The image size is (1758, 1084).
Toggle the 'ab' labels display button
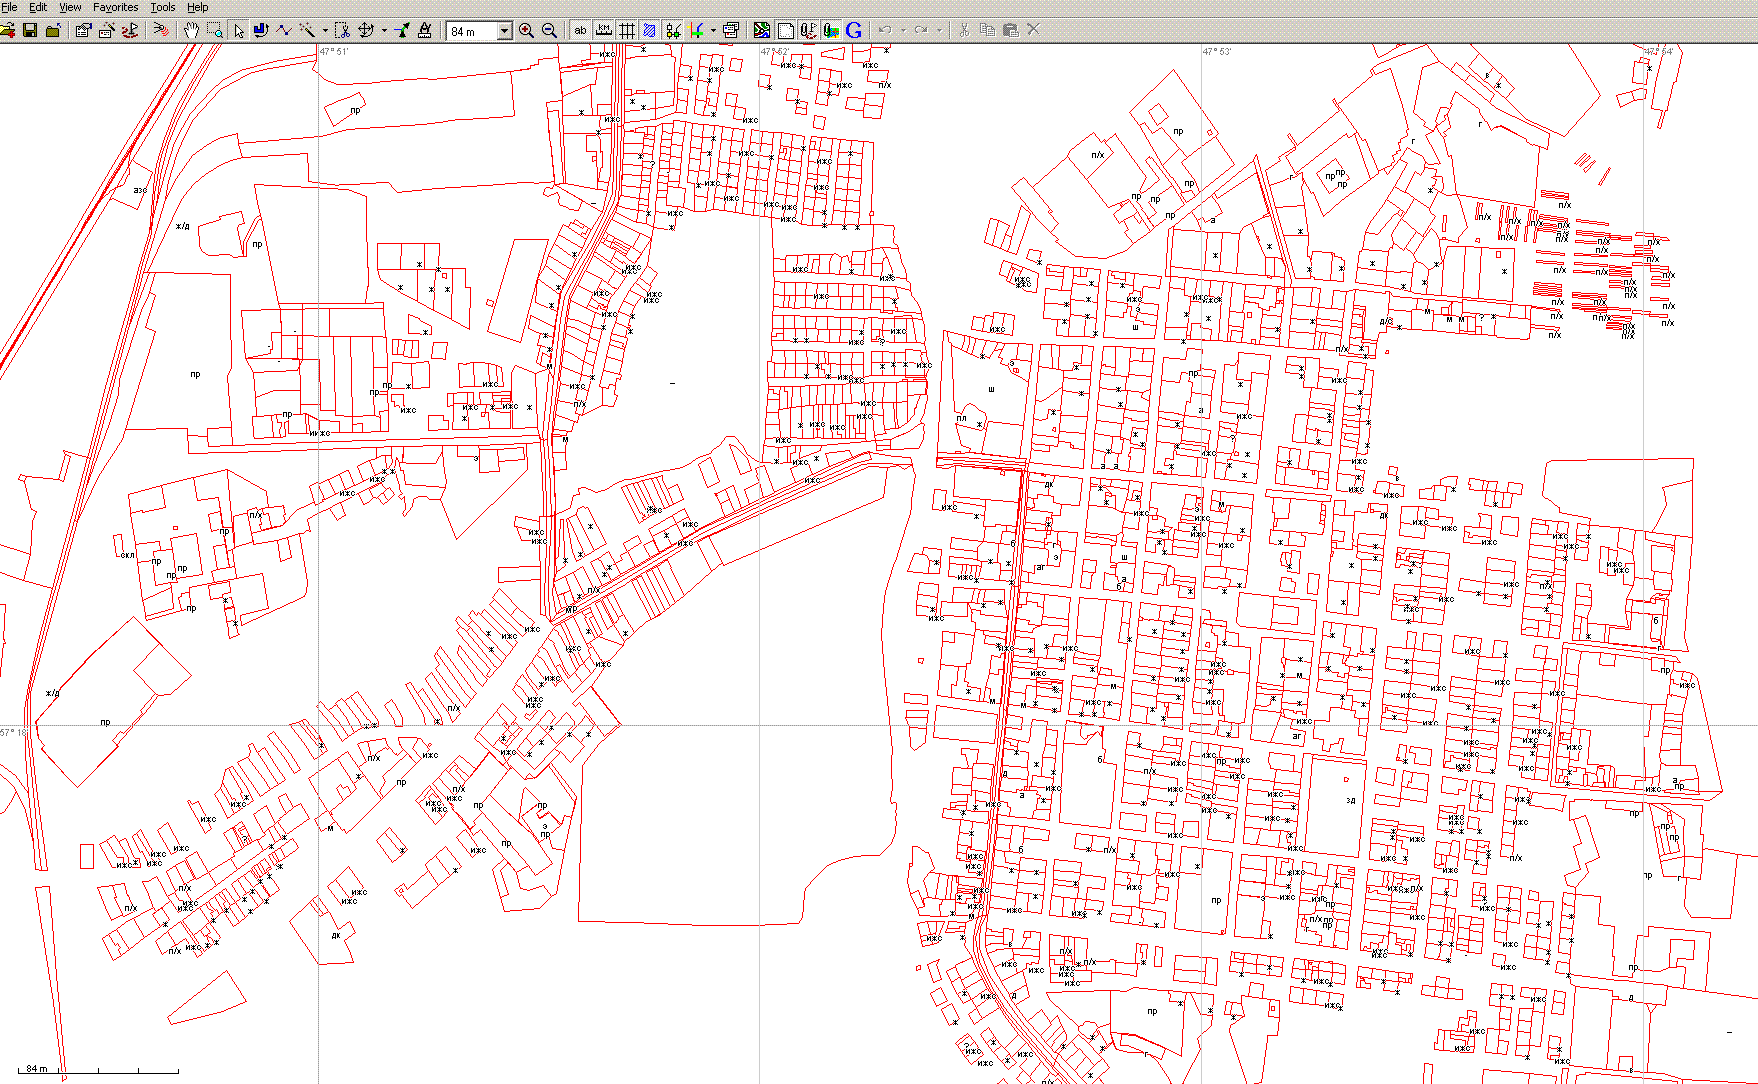point(580,30)
